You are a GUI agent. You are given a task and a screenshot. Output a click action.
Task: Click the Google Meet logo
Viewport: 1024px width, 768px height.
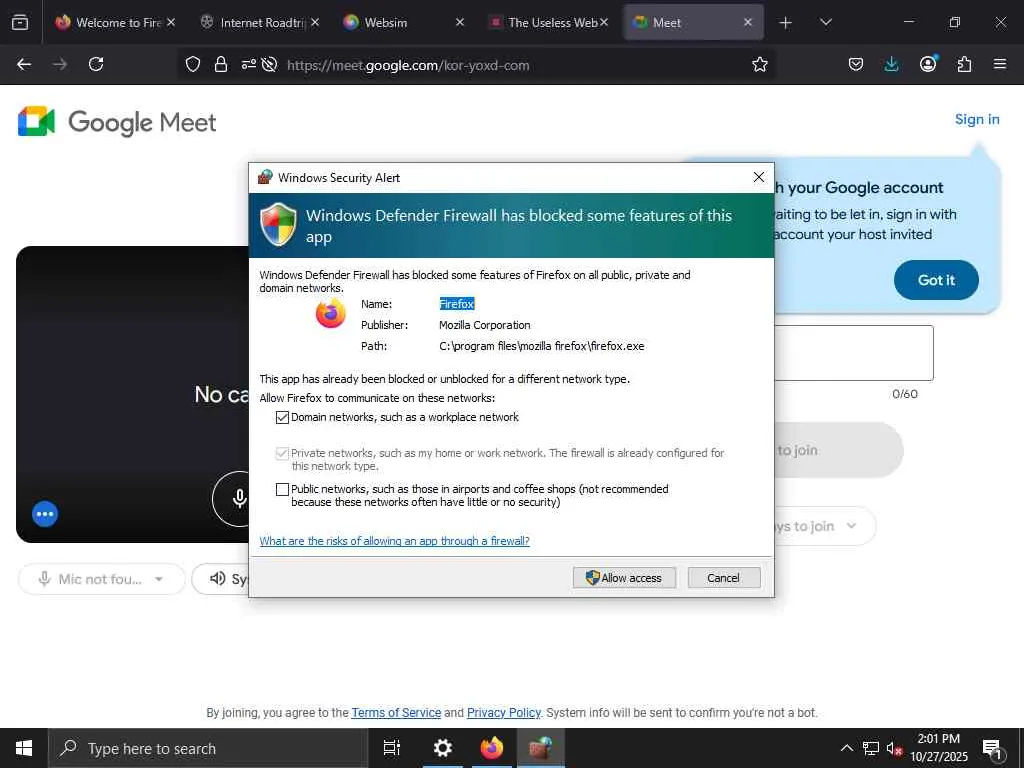coord(117,122)
